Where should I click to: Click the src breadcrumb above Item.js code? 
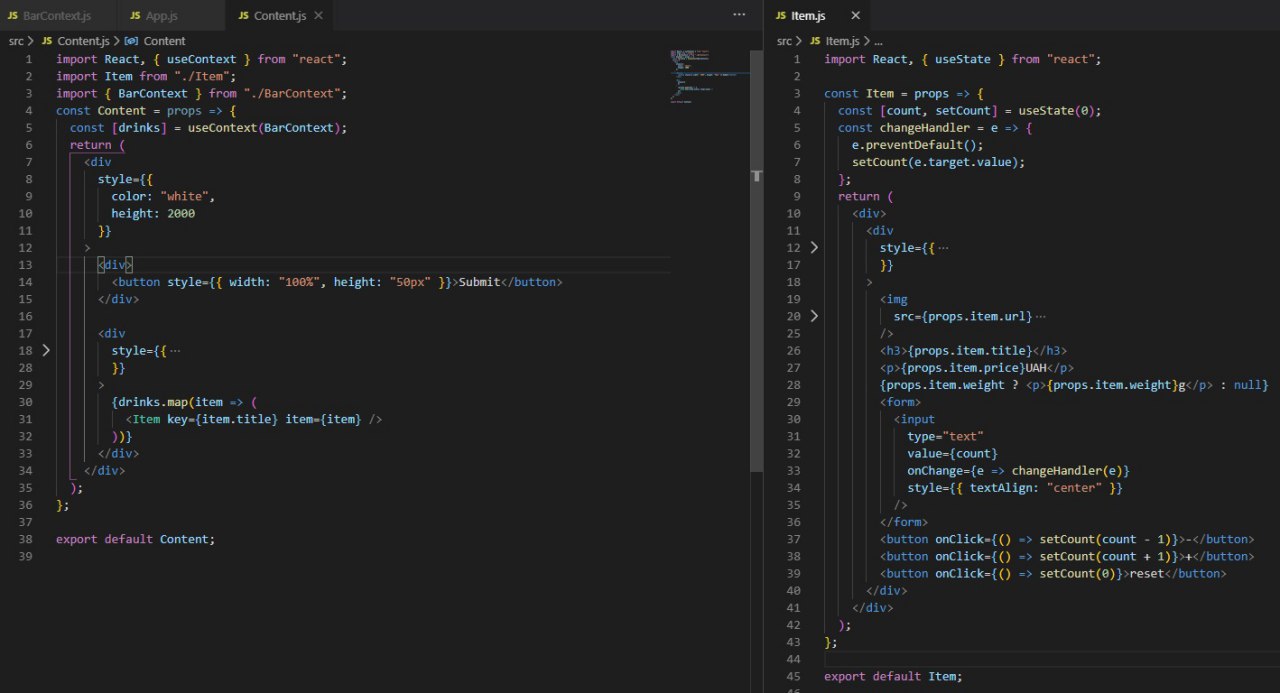(784, 41)
